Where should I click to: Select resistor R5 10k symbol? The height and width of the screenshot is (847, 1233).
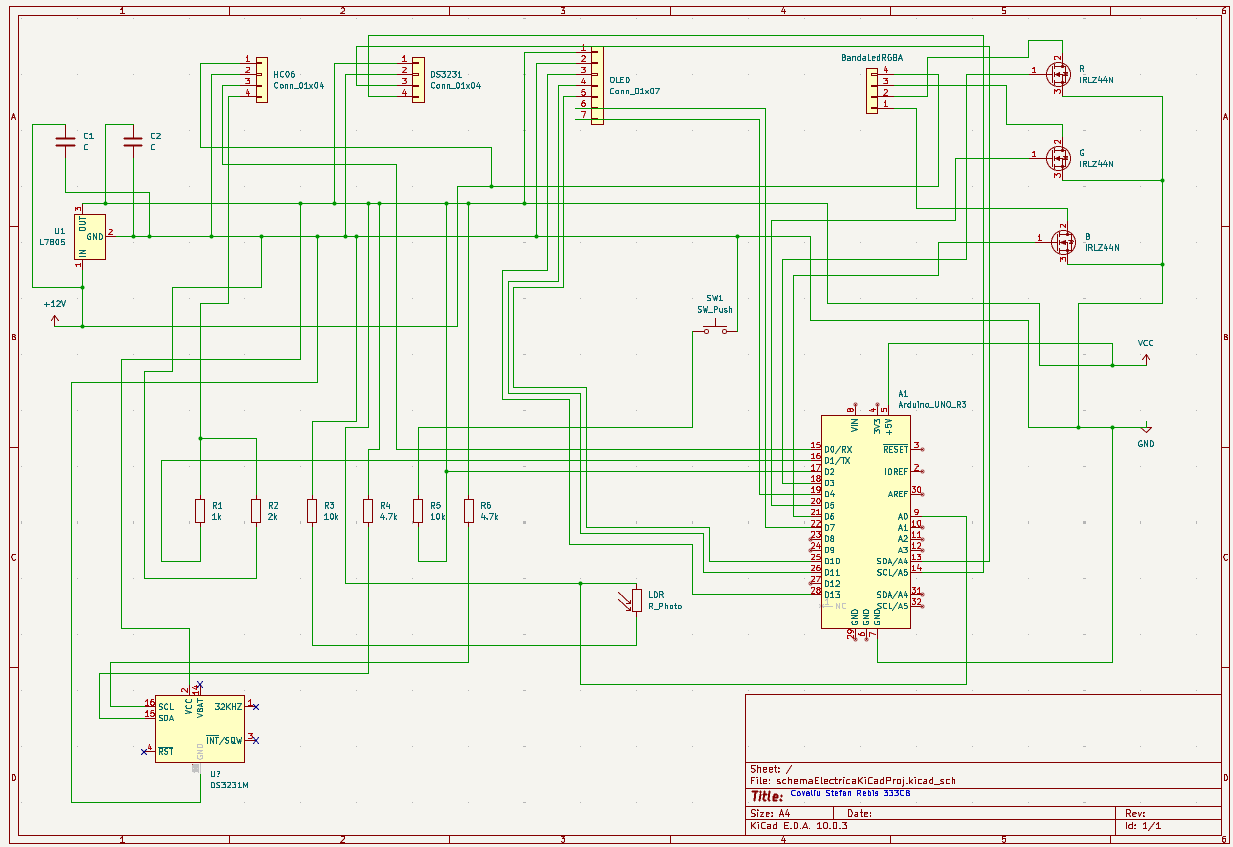tap(418, 511)
